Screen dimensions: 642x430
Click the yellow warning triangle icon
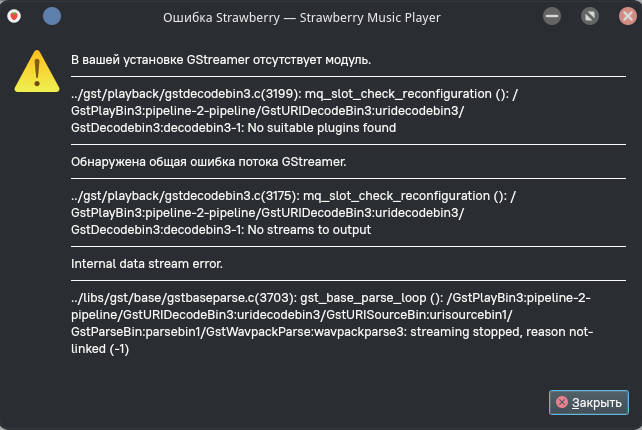coord(36,71)
